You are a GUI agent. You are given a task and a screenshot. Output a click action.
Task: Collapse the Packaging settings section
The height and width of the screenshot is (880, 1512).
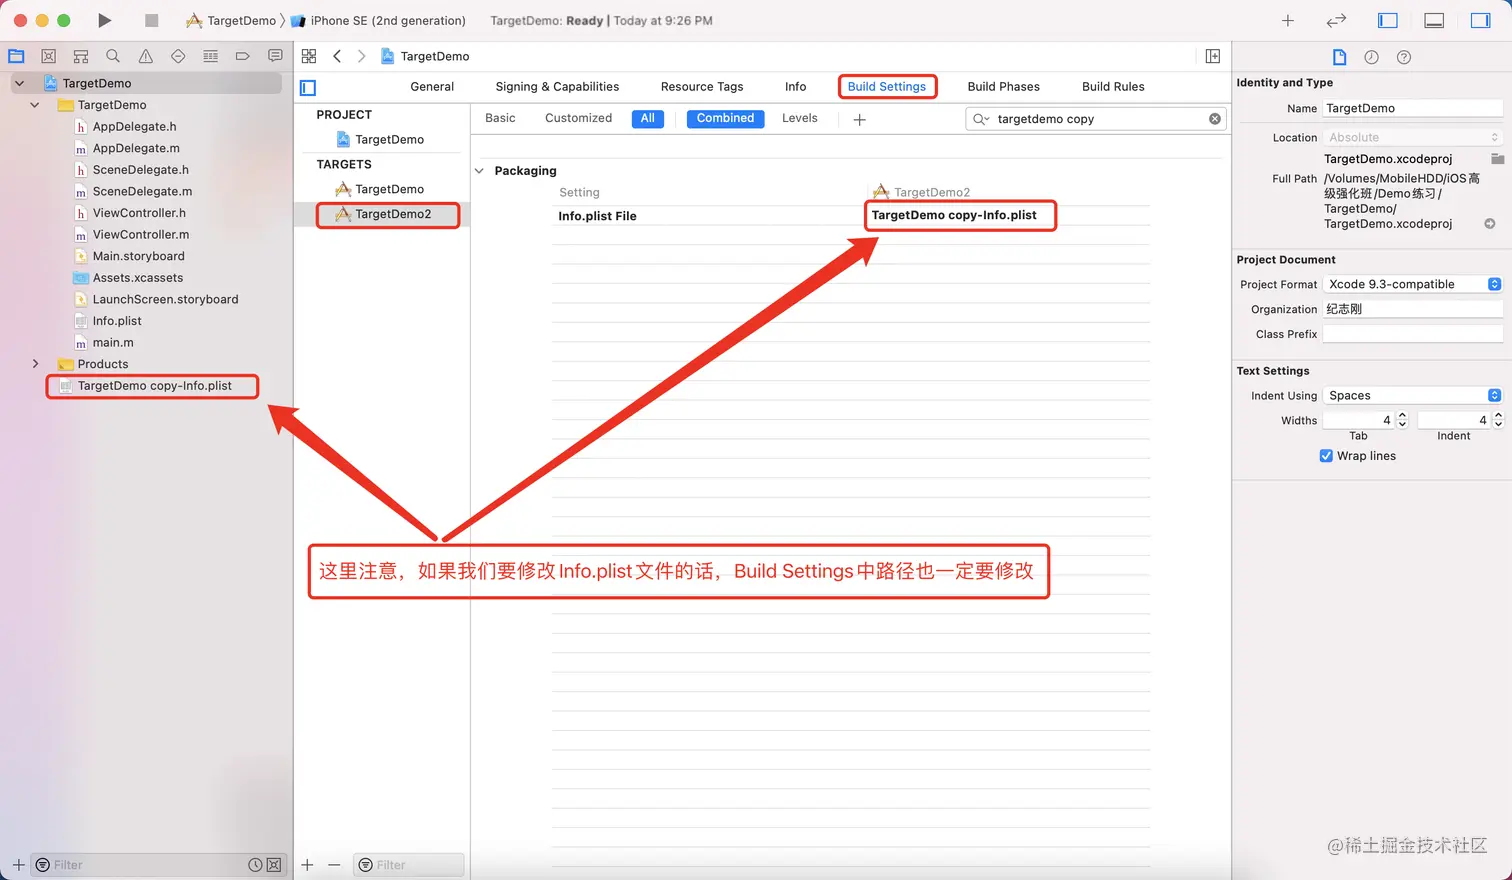point(479,171)
